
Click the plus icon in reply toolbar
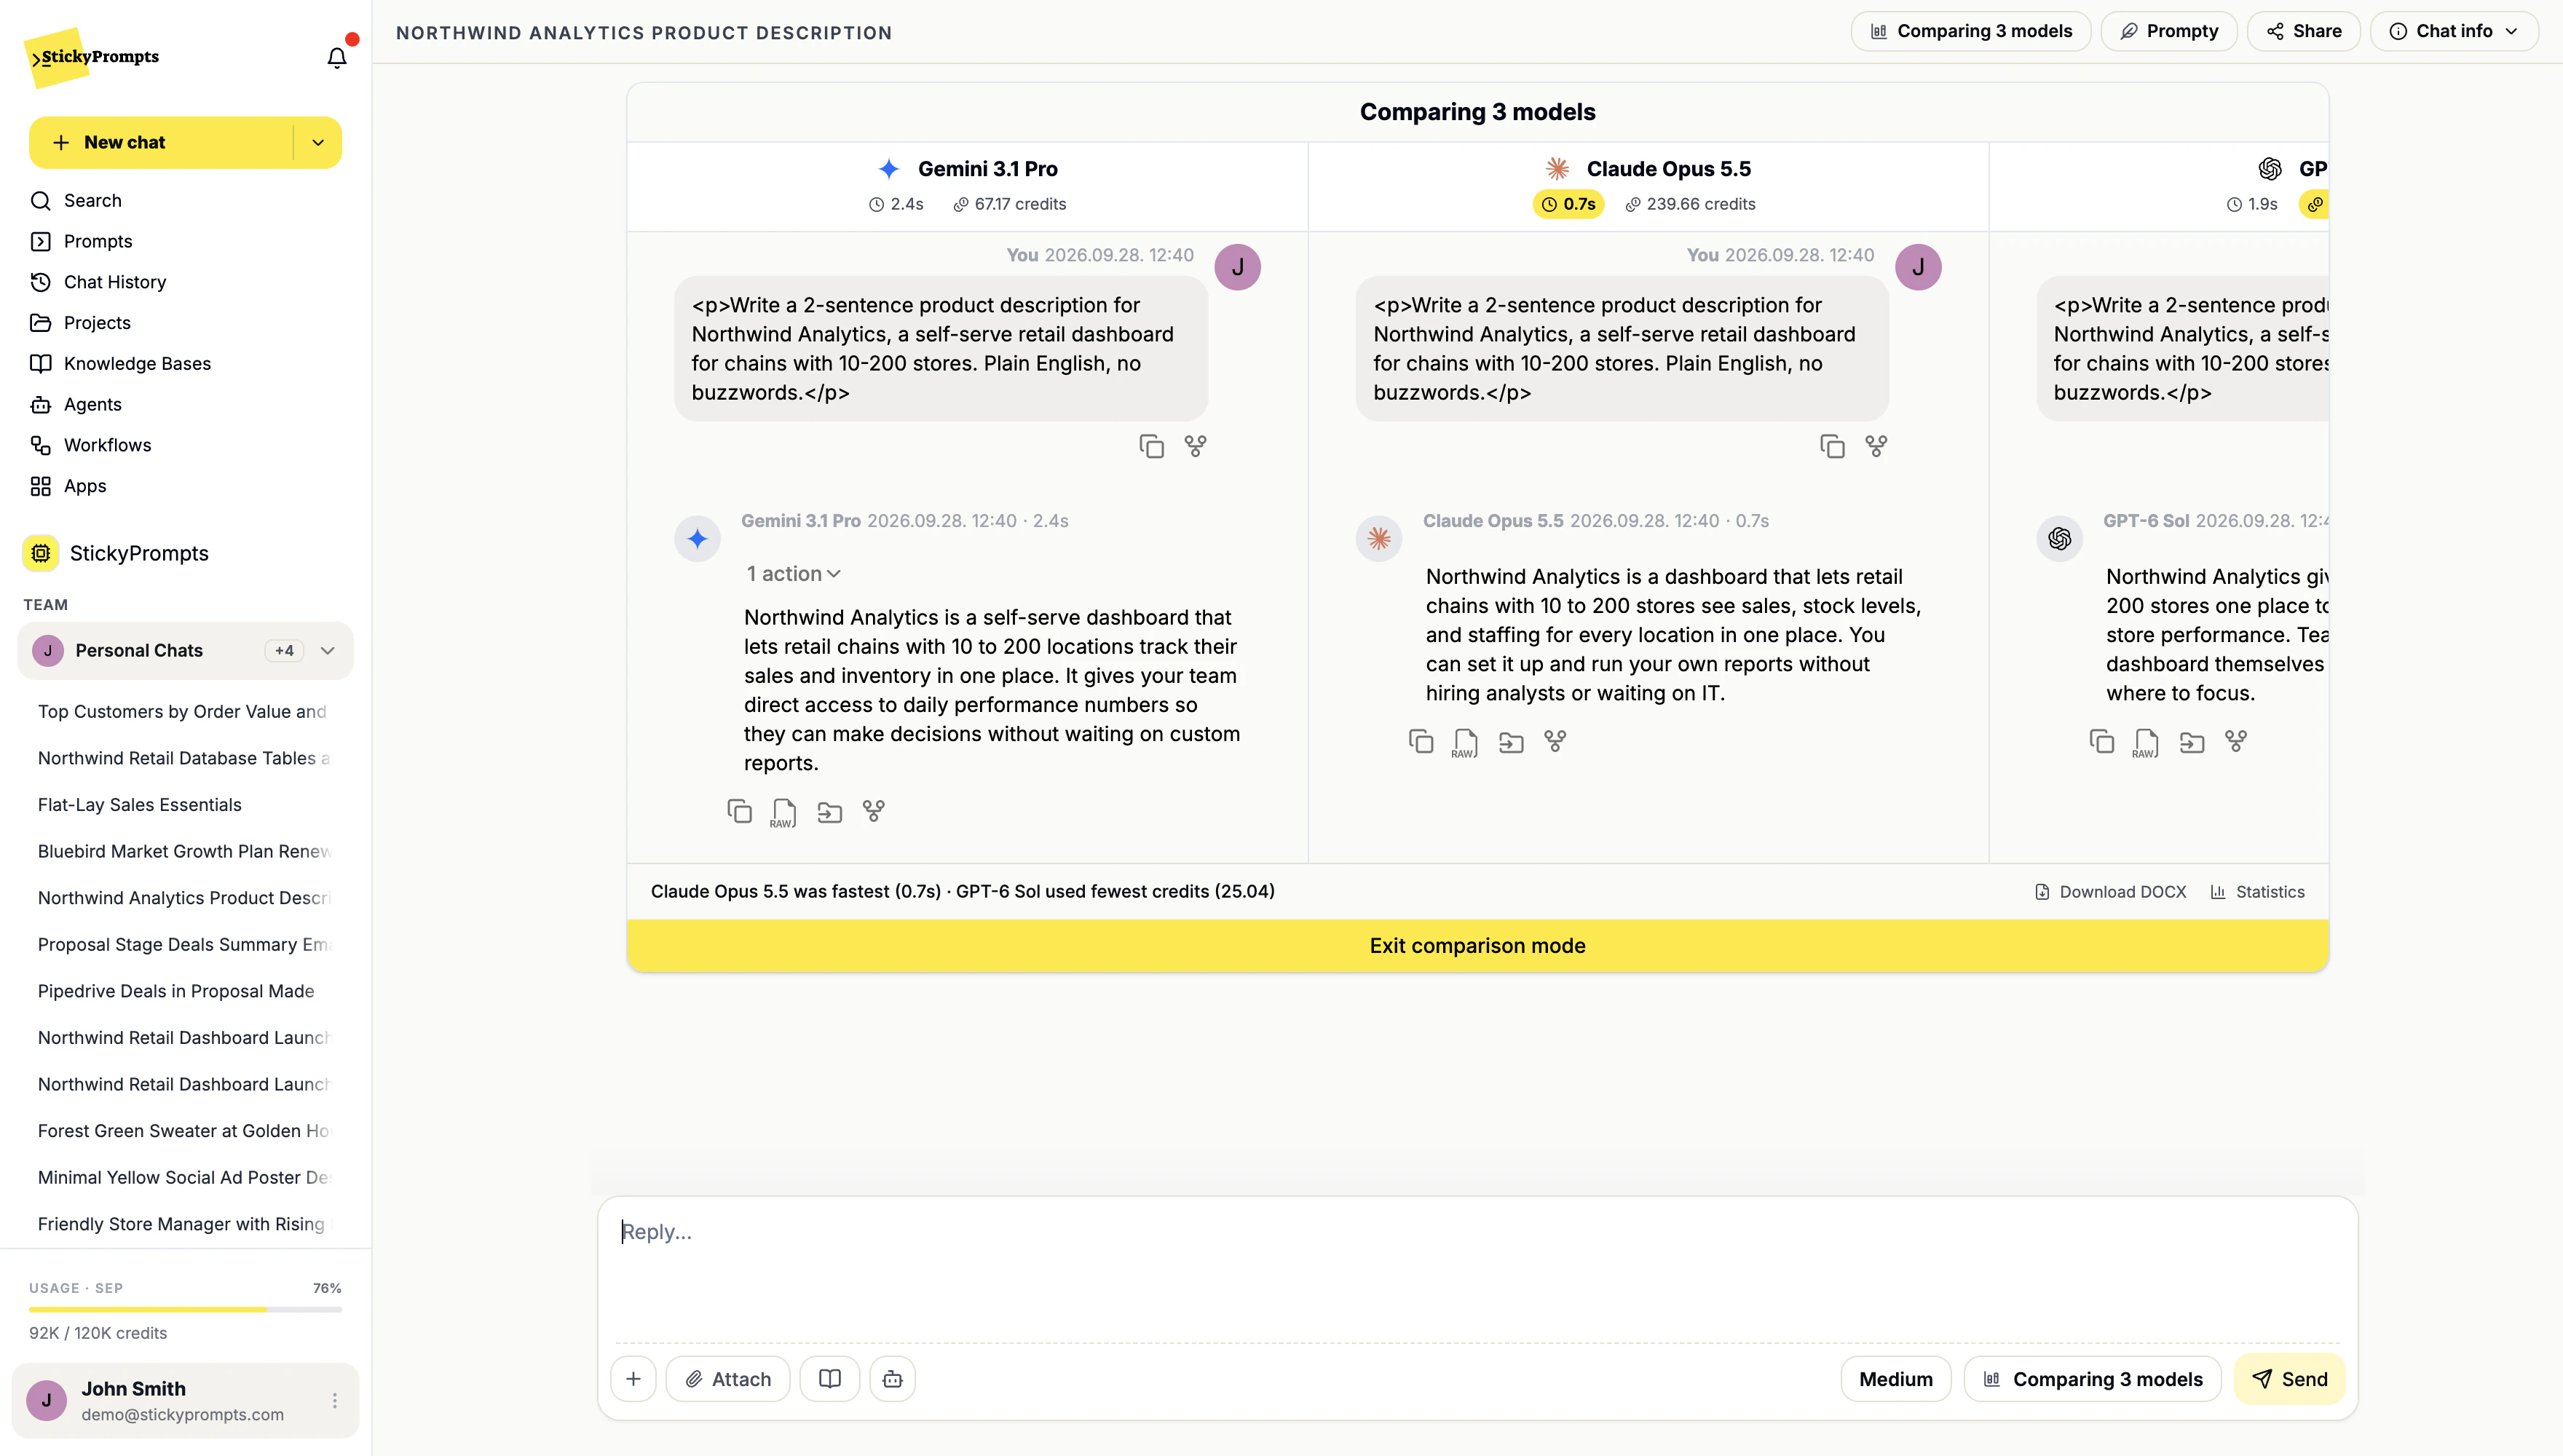[633, 1379]
